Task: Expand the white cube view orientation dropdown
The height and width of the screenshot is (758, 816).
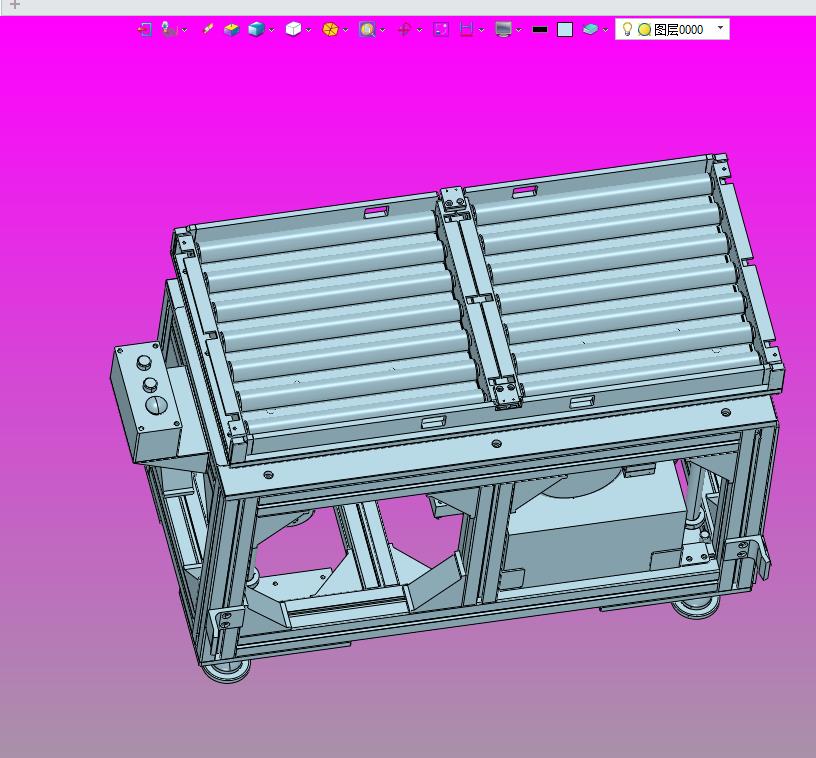Action: click(x=309, y=30)
